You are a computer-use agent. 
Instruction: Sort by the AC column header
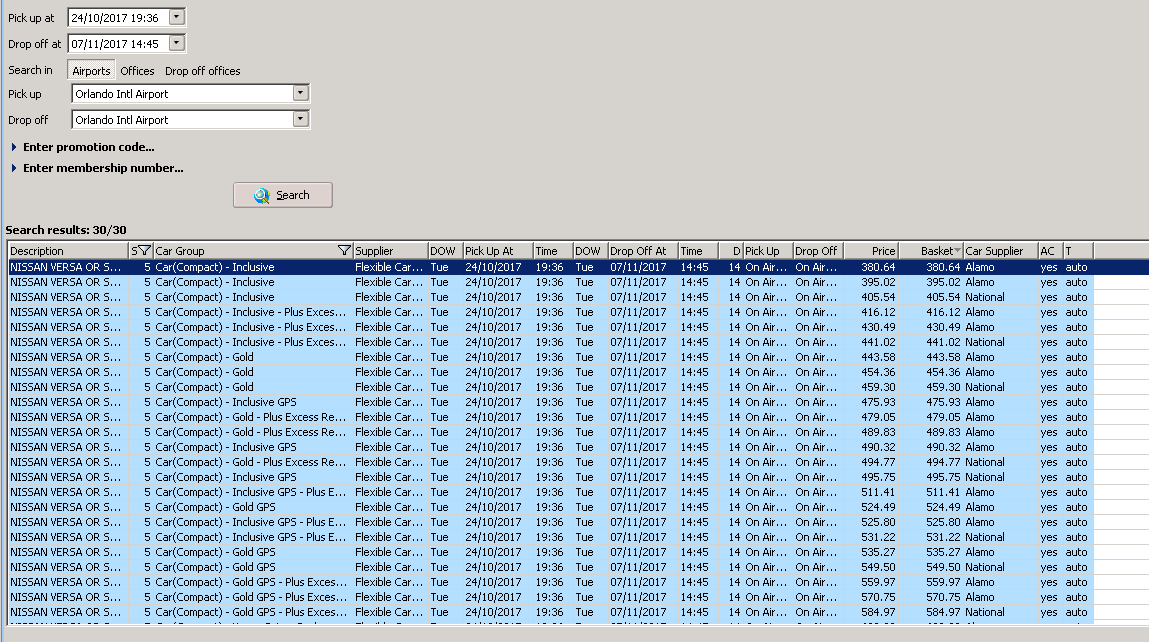(x=1050, y=251)
